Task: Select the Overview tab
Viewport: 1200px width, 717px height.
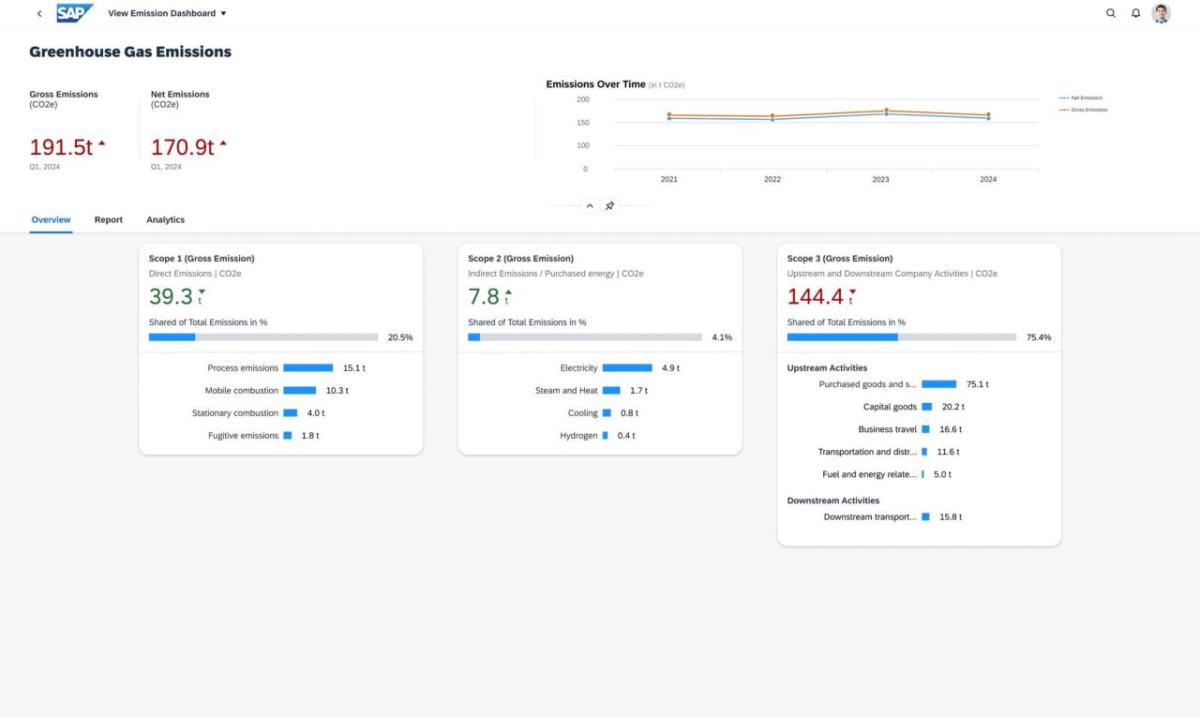Action: (51, 220)
